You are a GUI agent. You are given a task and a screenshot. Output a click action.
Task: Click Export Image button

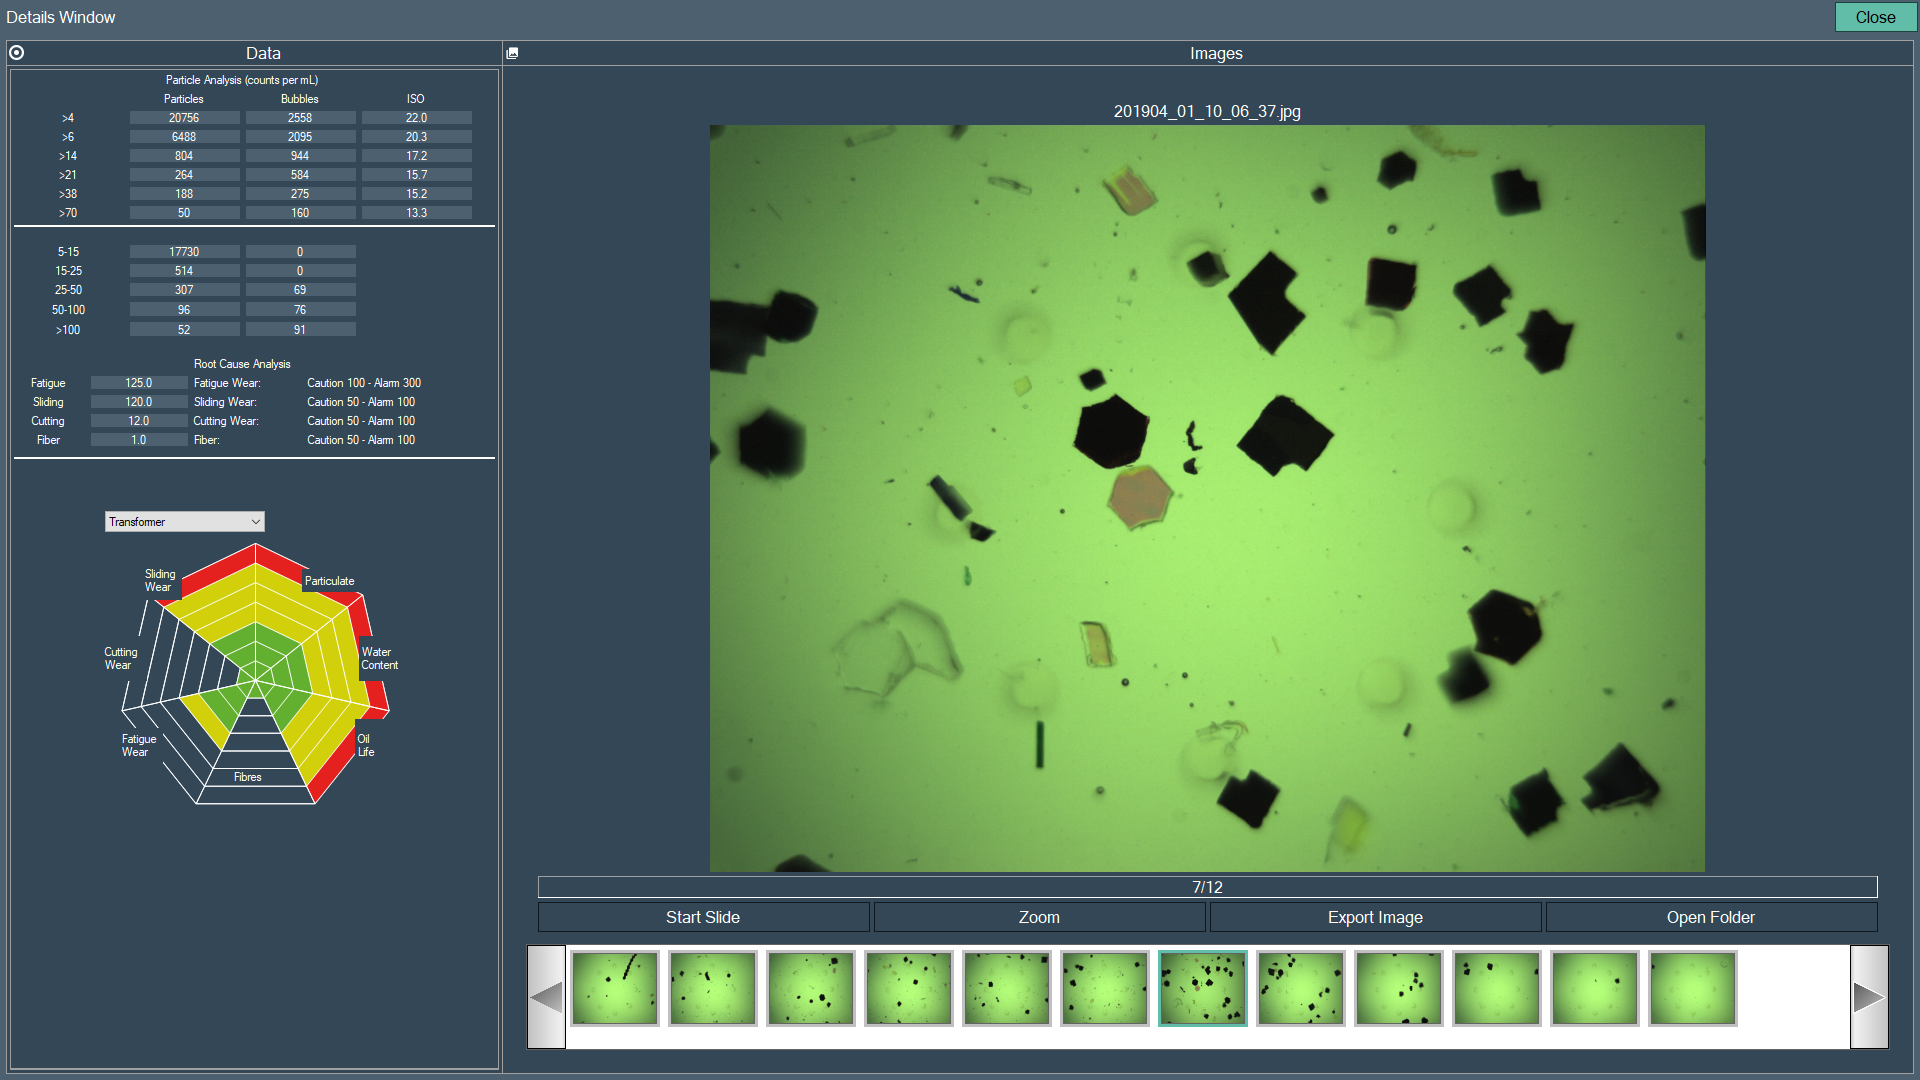coord(1375,917)
